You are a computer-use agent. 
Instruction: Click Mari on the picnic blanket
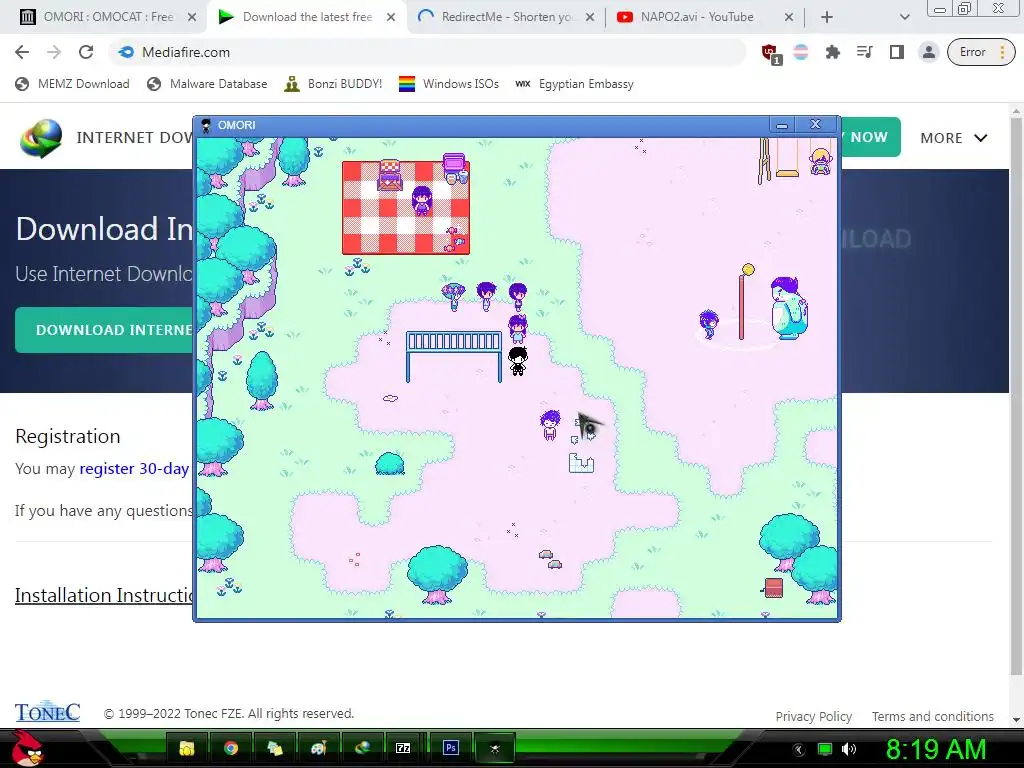pyautogui.click(x=422, y=201)
